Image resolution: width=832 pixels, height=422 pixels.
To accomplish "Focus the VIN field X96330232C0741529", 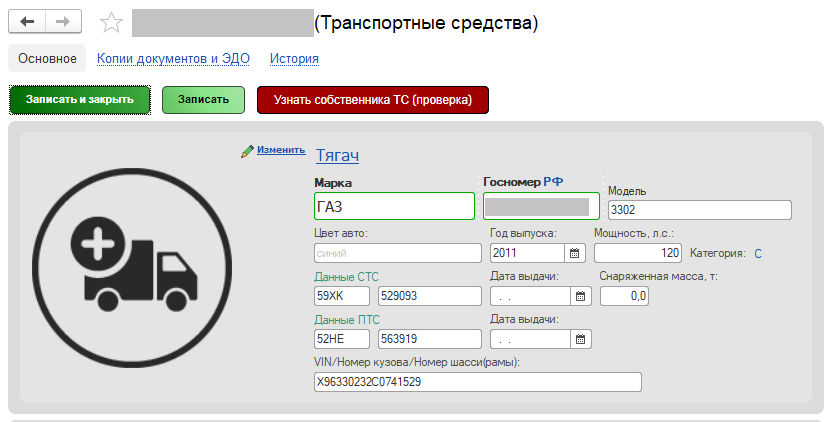I will [478, 382].
